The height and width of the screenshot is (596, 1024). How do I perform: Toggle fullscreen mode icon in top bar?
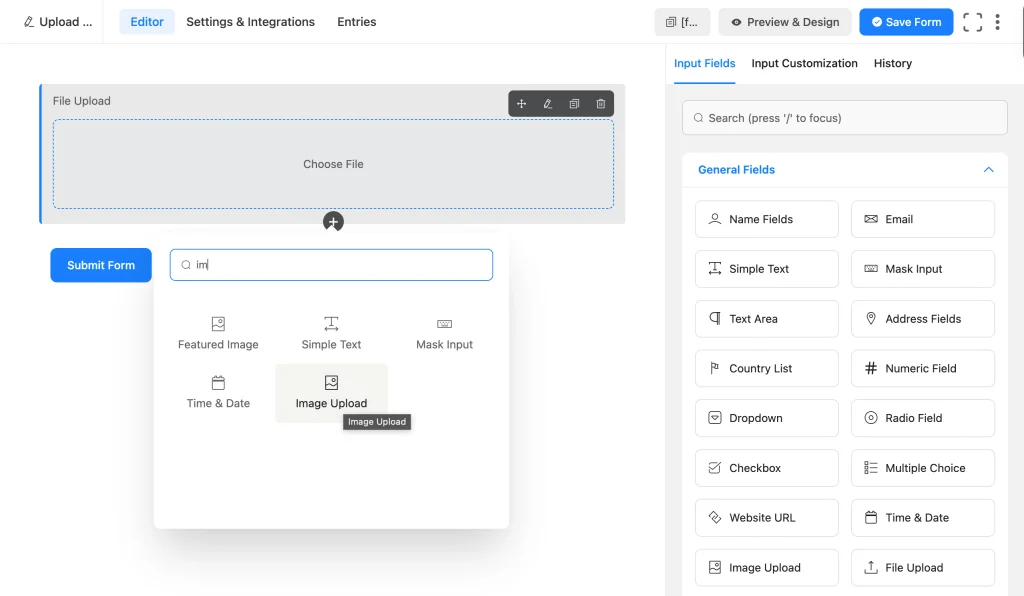(x=972, y=22)
